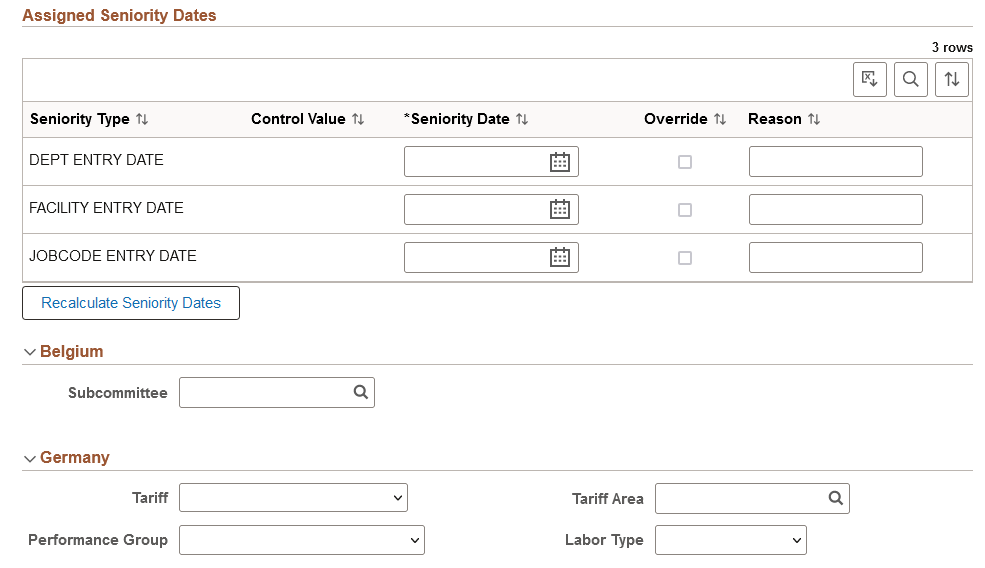Open the Tariff dropdown
Viewport: 985px width, 568px height.
pyautogui.click(x=293, y=498)
